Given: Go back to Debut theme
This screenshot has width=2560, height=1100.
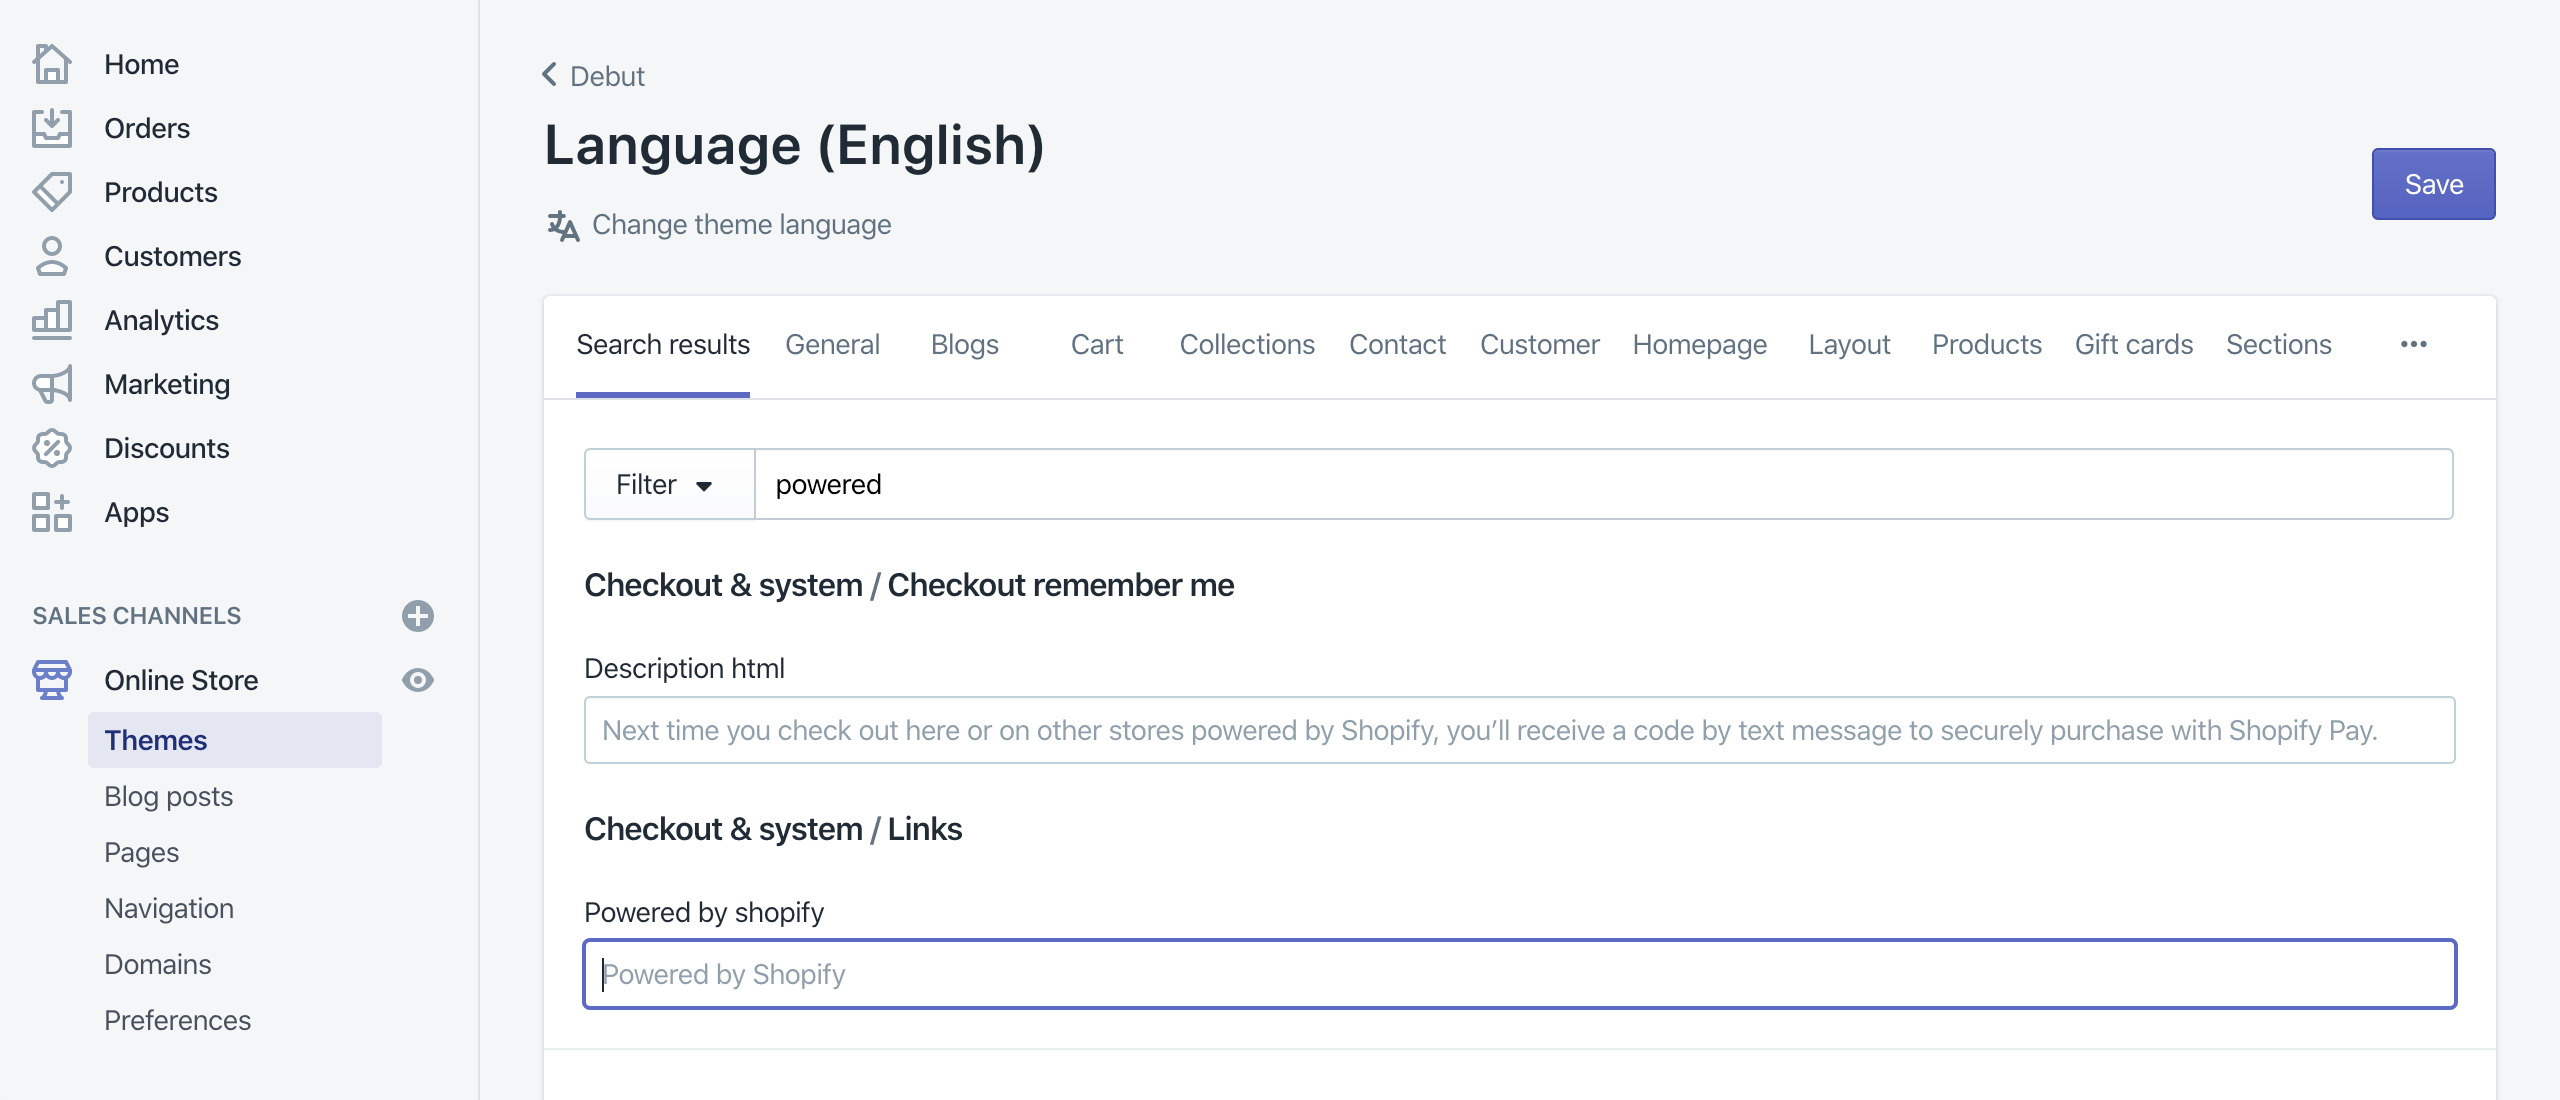Looking at the screenshot, I should click(594, 76).
